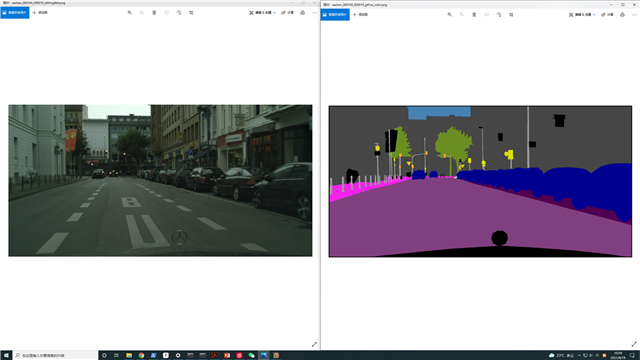Expand Edit & Create dropdown in right window
Viewport: 640px width, 360px height.
(x=582, y=15)
